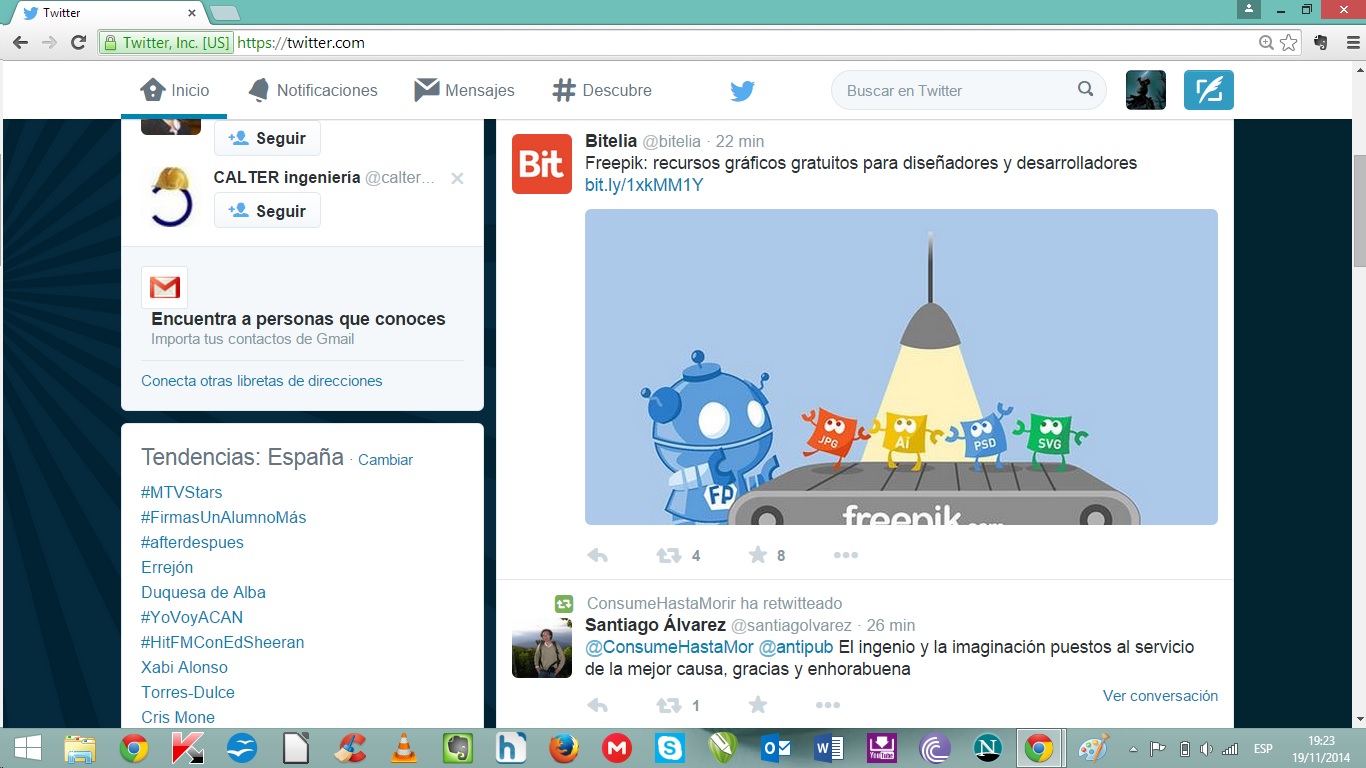This screenshot has height=768, width=1366.
Task: Open the Mensajes envelope icon
Action: [x=427, y=90]
